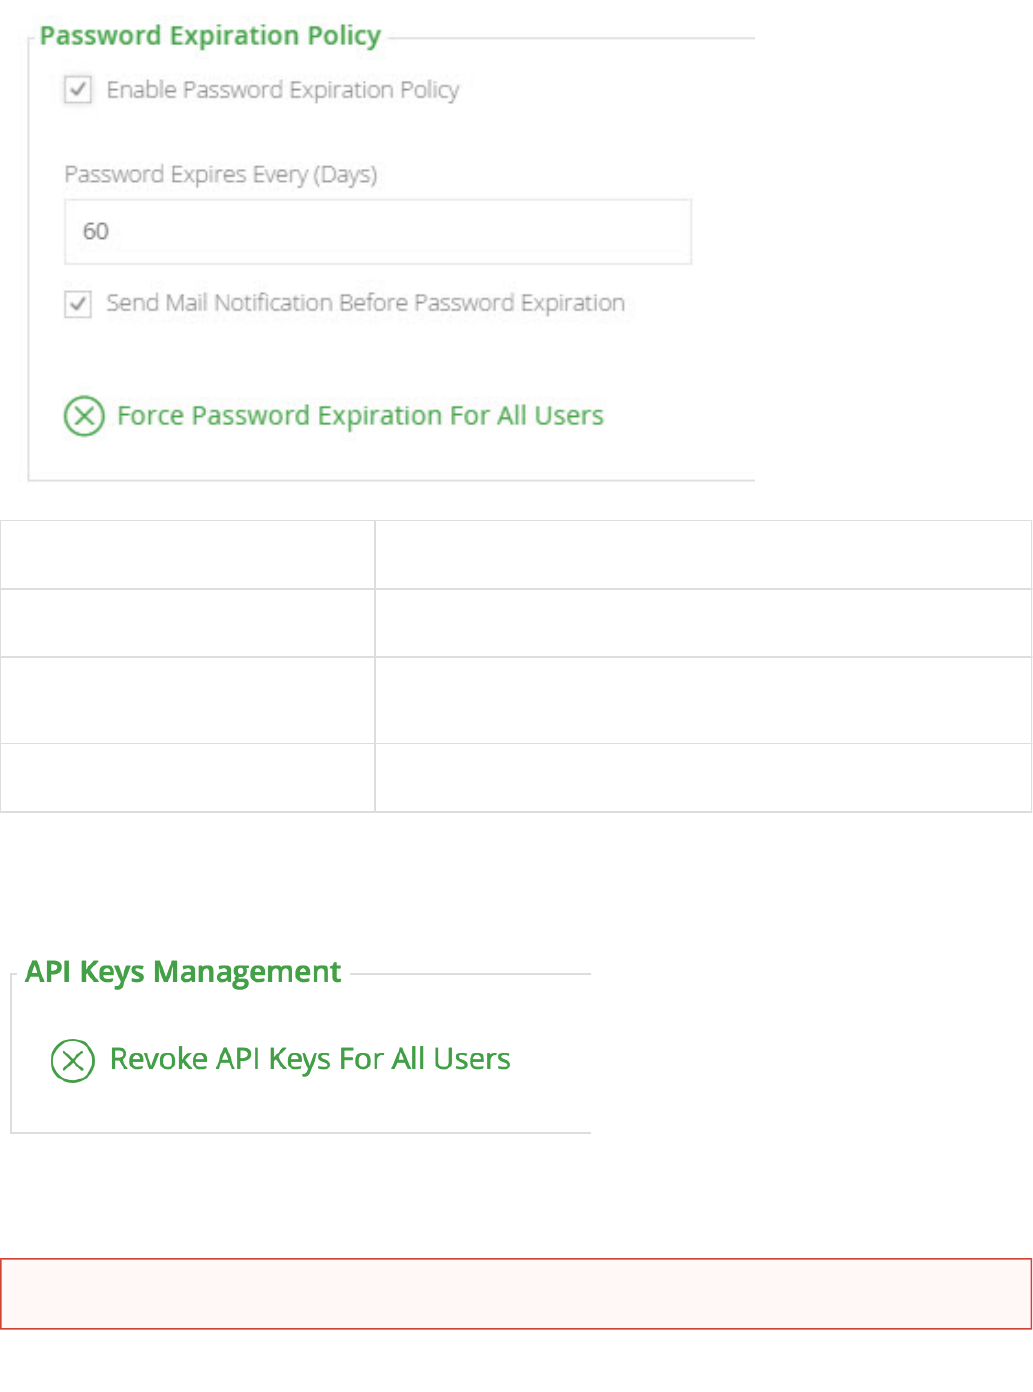Click the second row left table cell
This screenshot has width=1033, height=1392.
click(x=188, y=623)
